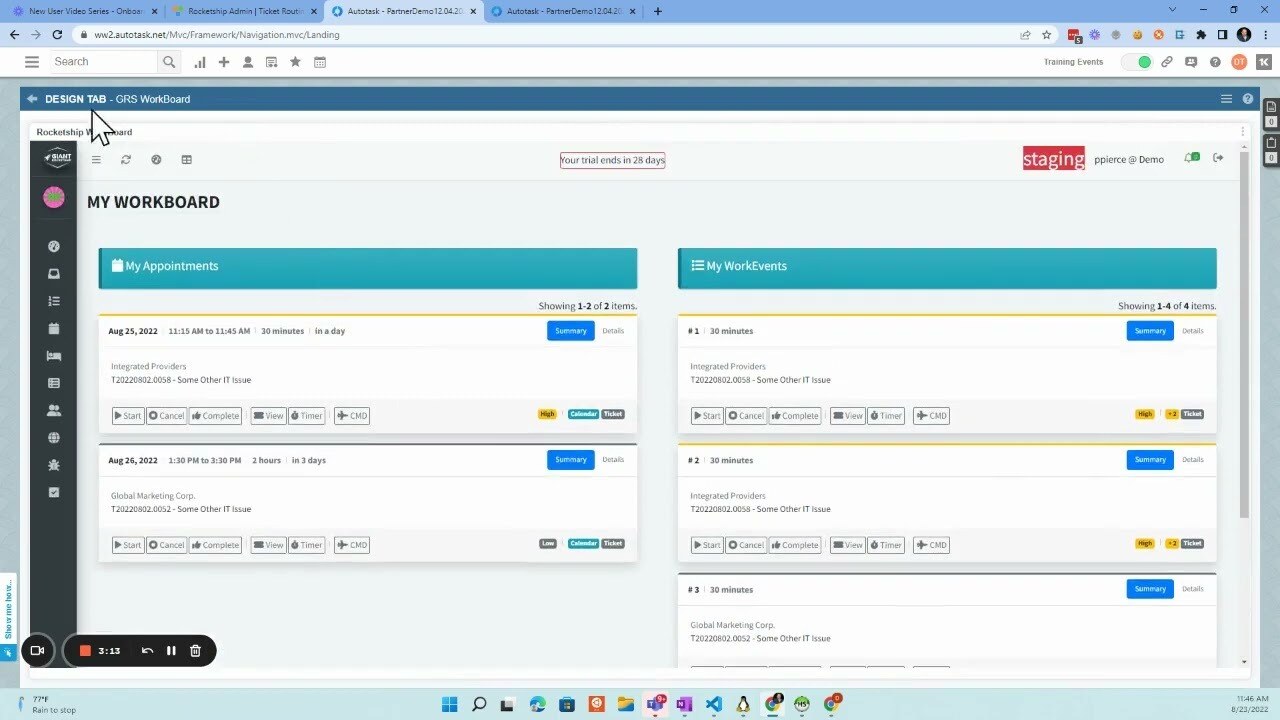Open the Rocketship Workboard widget options dots
The height and width of the screenshot is (720, 1280).
[x=1243, y=132]
